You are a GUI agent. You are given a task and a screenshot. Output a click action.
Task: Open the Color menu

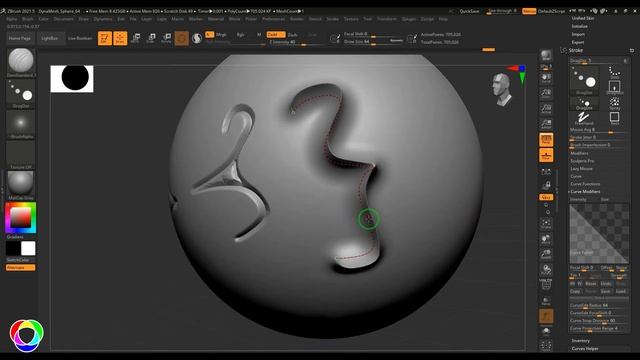click(44, 19)
